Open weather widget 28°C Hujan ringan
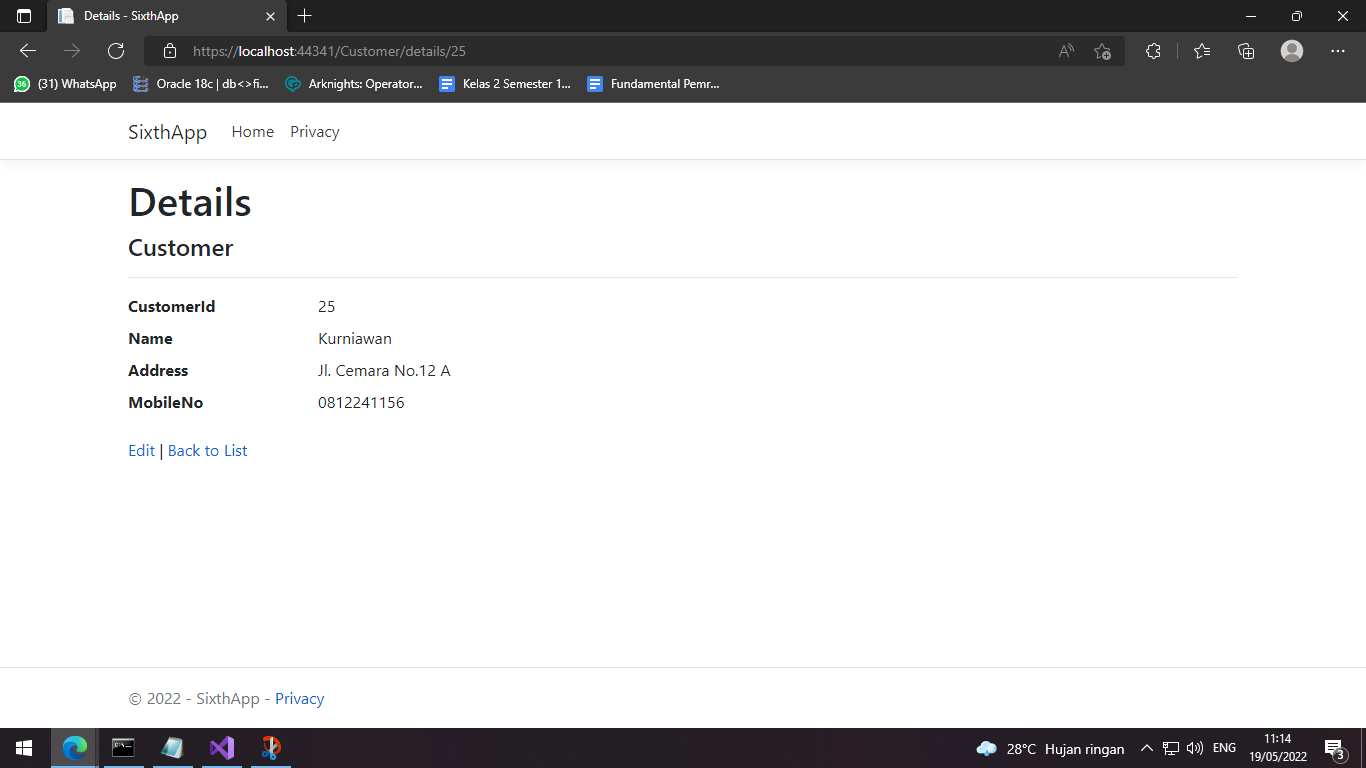Image resolution: width=1366 pixels, height=768 pixels. 1050,749
